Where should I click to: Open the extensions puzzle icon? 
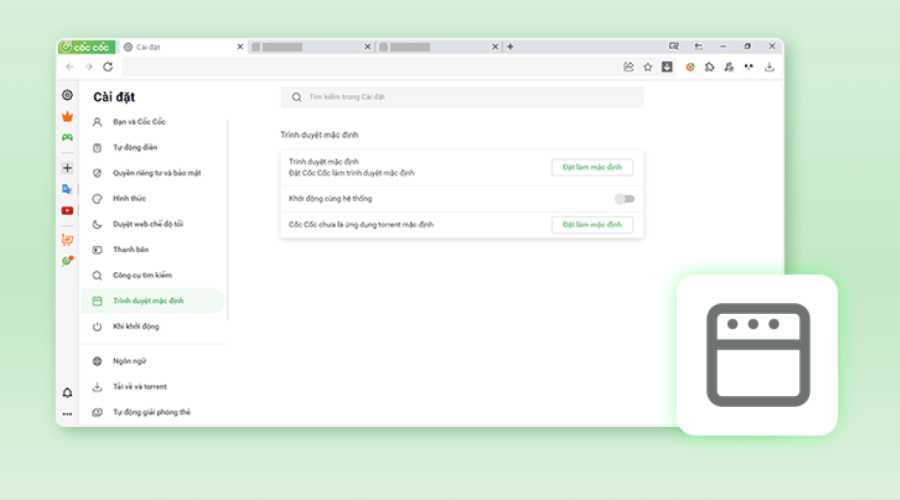[x=709, y=67]
